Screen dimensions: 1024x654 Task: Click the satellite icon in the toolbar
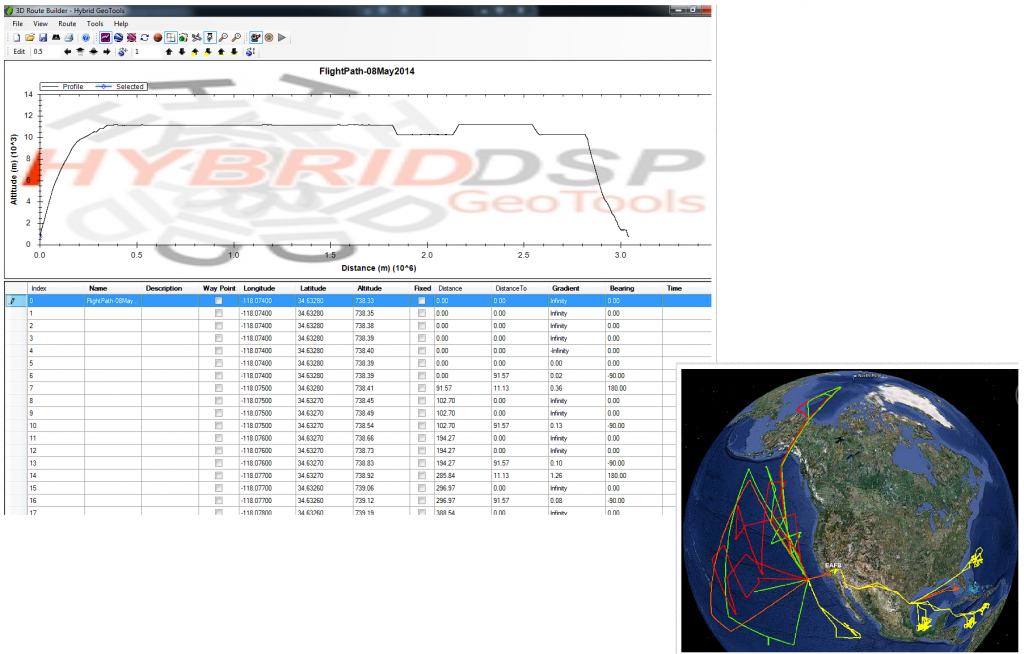point(197,38)
